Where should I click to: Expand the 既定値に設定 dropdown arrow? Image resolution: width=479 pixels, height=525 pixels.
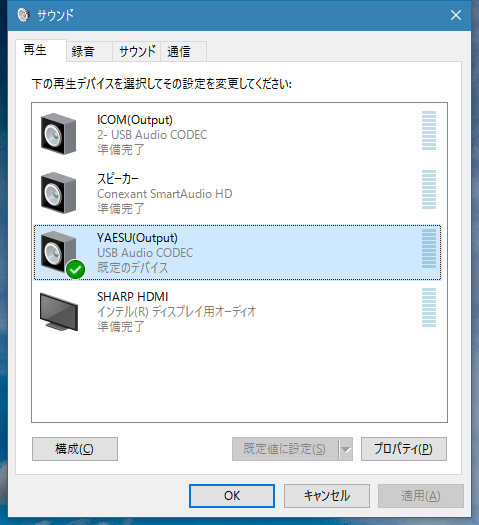pos(346,449)
